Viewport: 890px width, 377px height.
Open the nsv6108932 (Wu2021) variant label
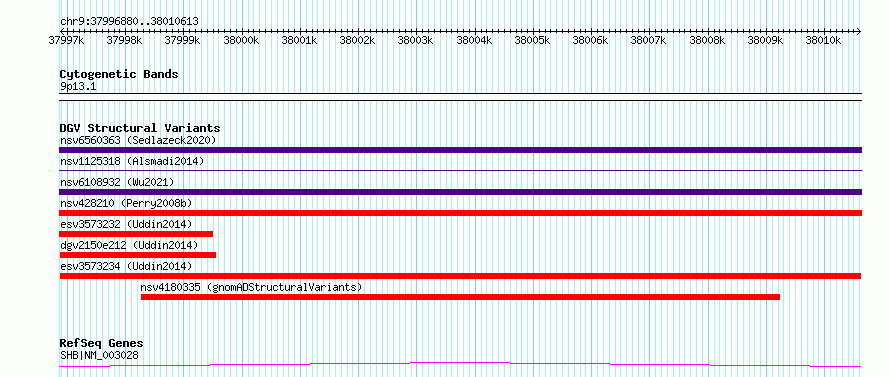click(117, 182)
